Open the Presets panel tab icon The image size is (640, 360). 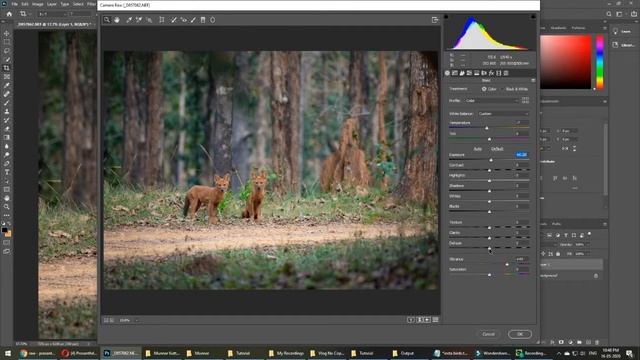[506, 73]
